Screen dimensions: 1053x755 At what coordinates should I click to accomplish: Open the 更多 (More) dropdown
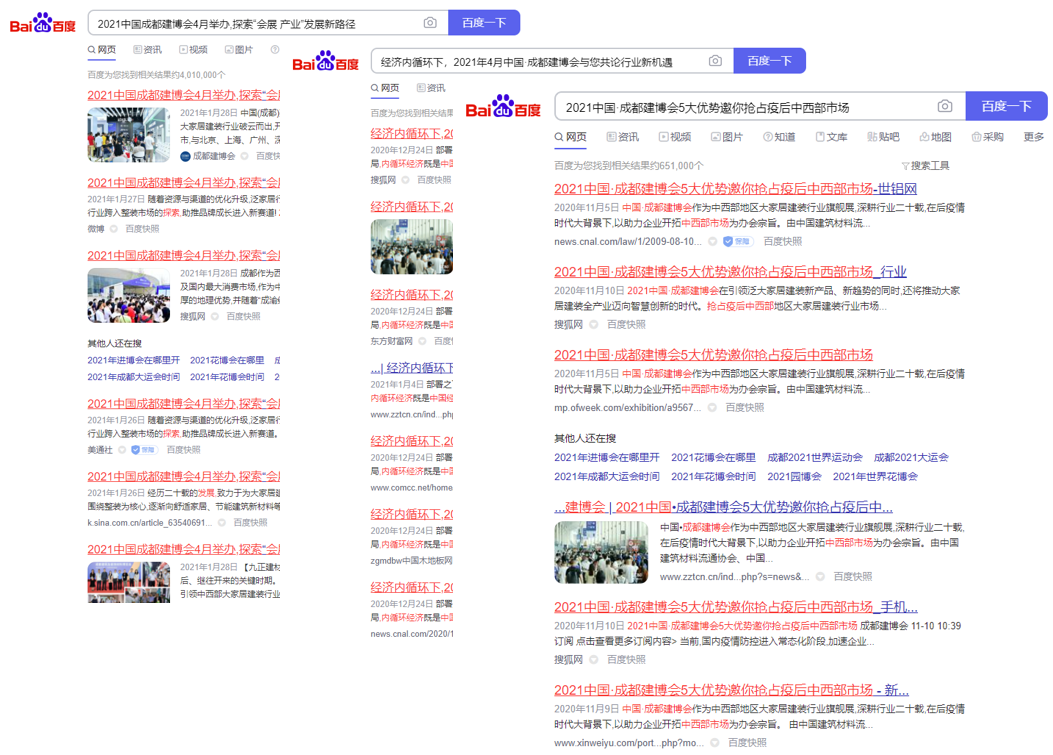point(1032,136)
